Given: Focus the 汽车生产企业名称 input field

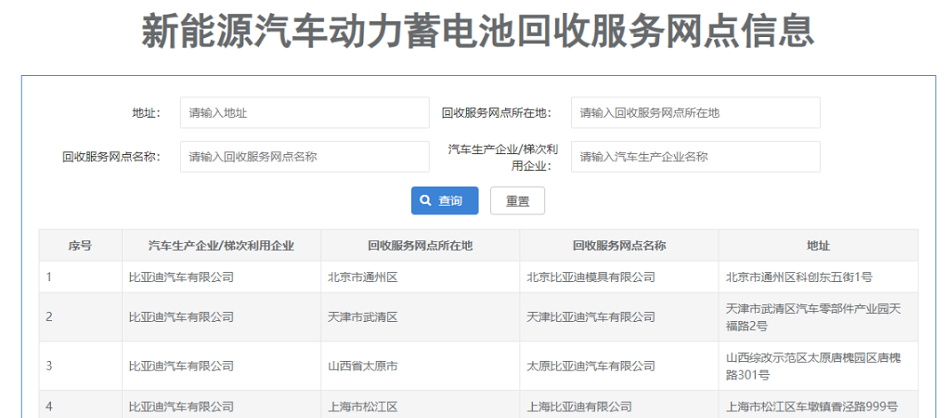Looking at the screenshot, I should click(696, 156).
